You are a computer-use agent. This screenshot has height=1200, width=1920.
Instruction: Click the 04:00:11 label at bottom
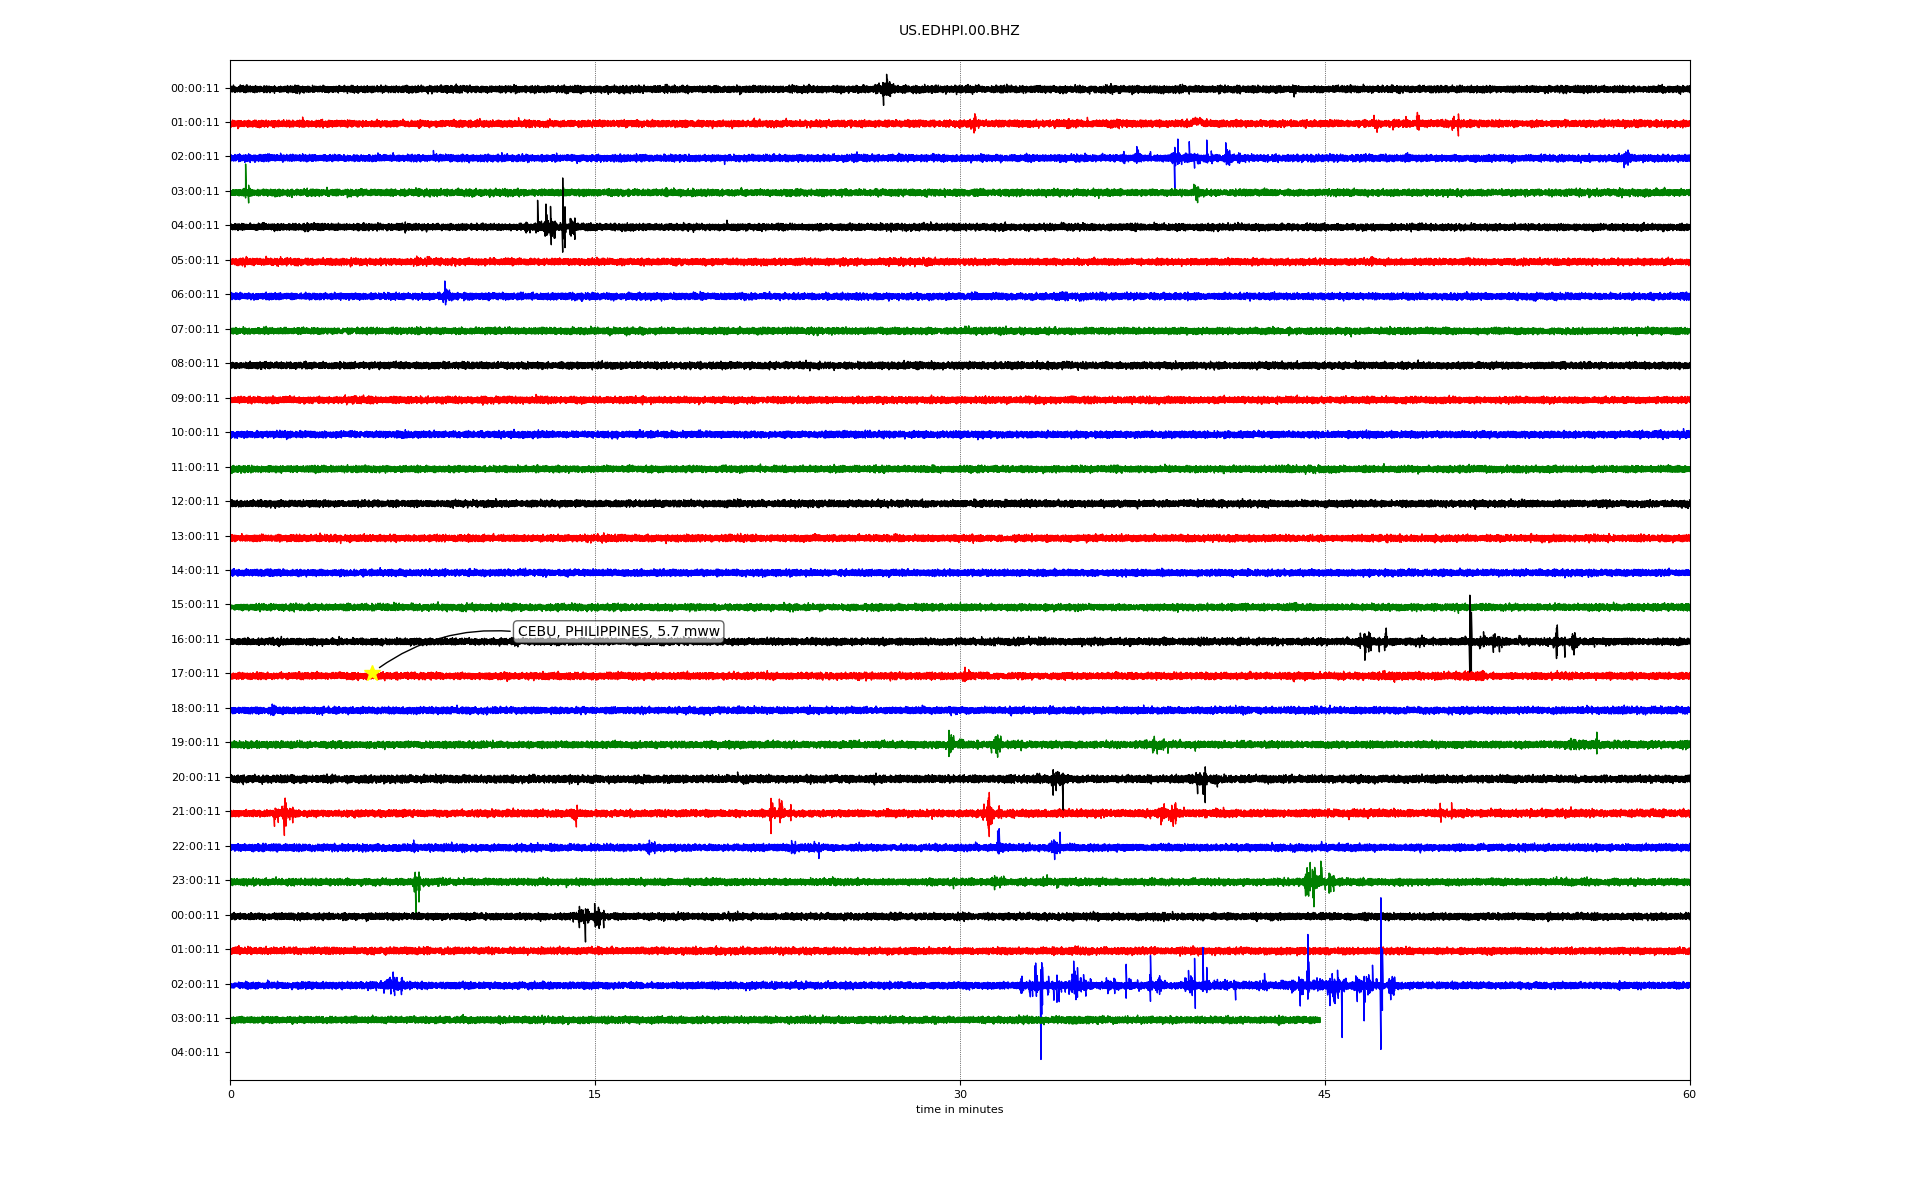[195, 1052]
